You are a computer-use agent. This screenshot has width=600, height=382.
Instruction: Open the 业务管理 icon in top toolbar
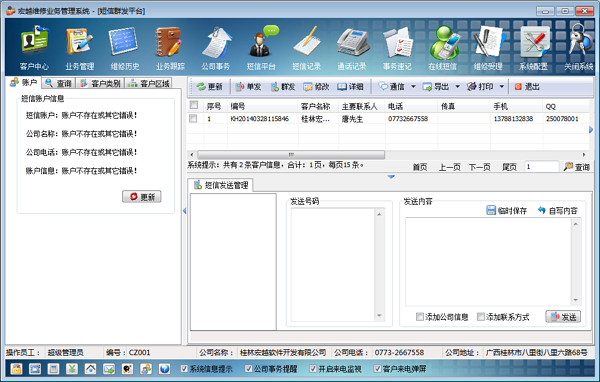pyautogui.click(x=80, y=42)
